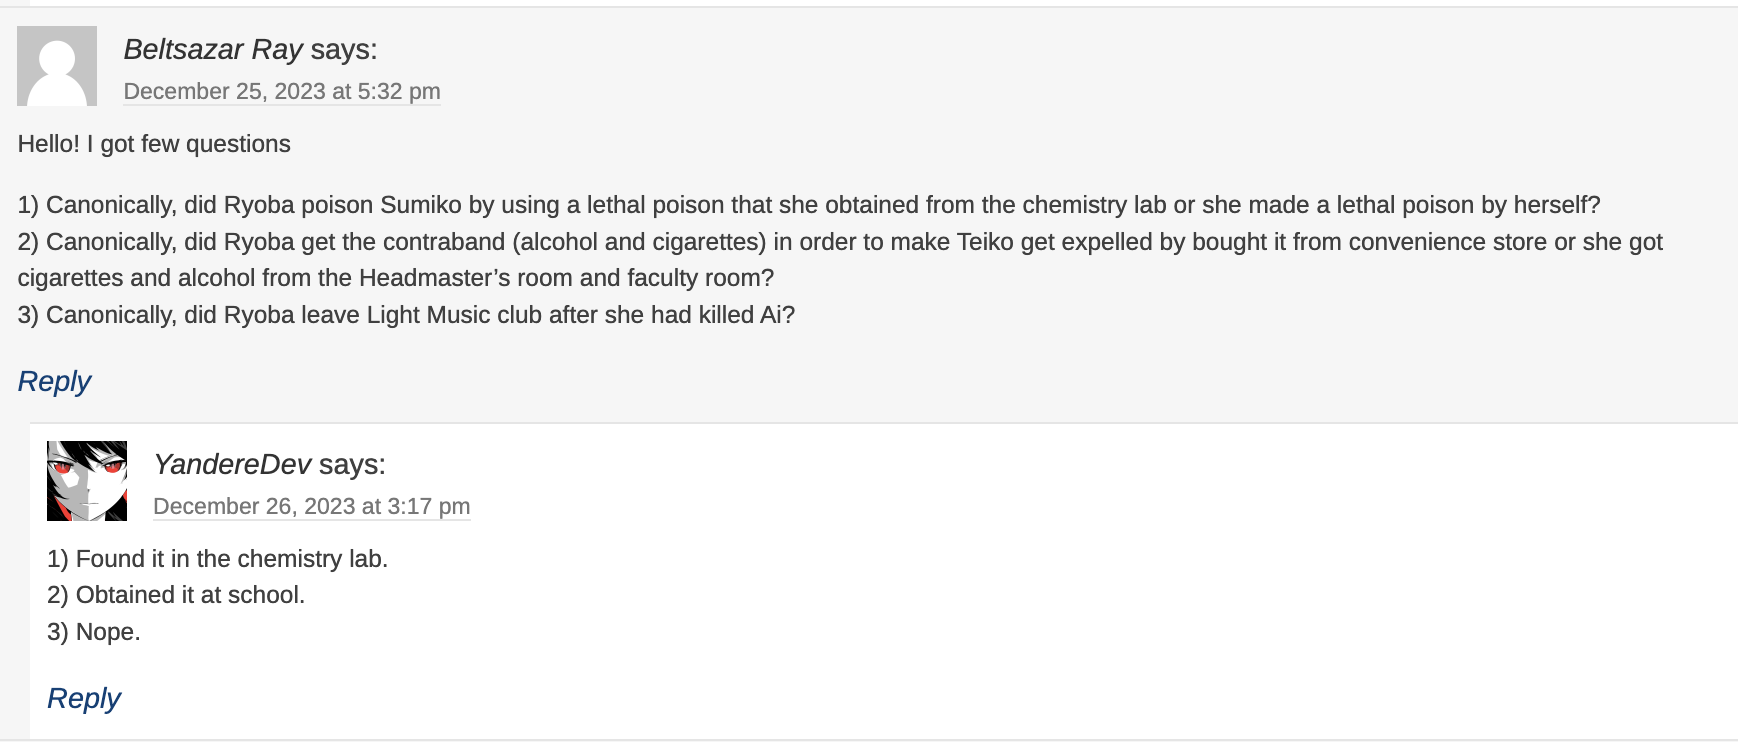Open Beltsazar Ray author name link
Viewport: 1738px width, 742px height.
213,49
